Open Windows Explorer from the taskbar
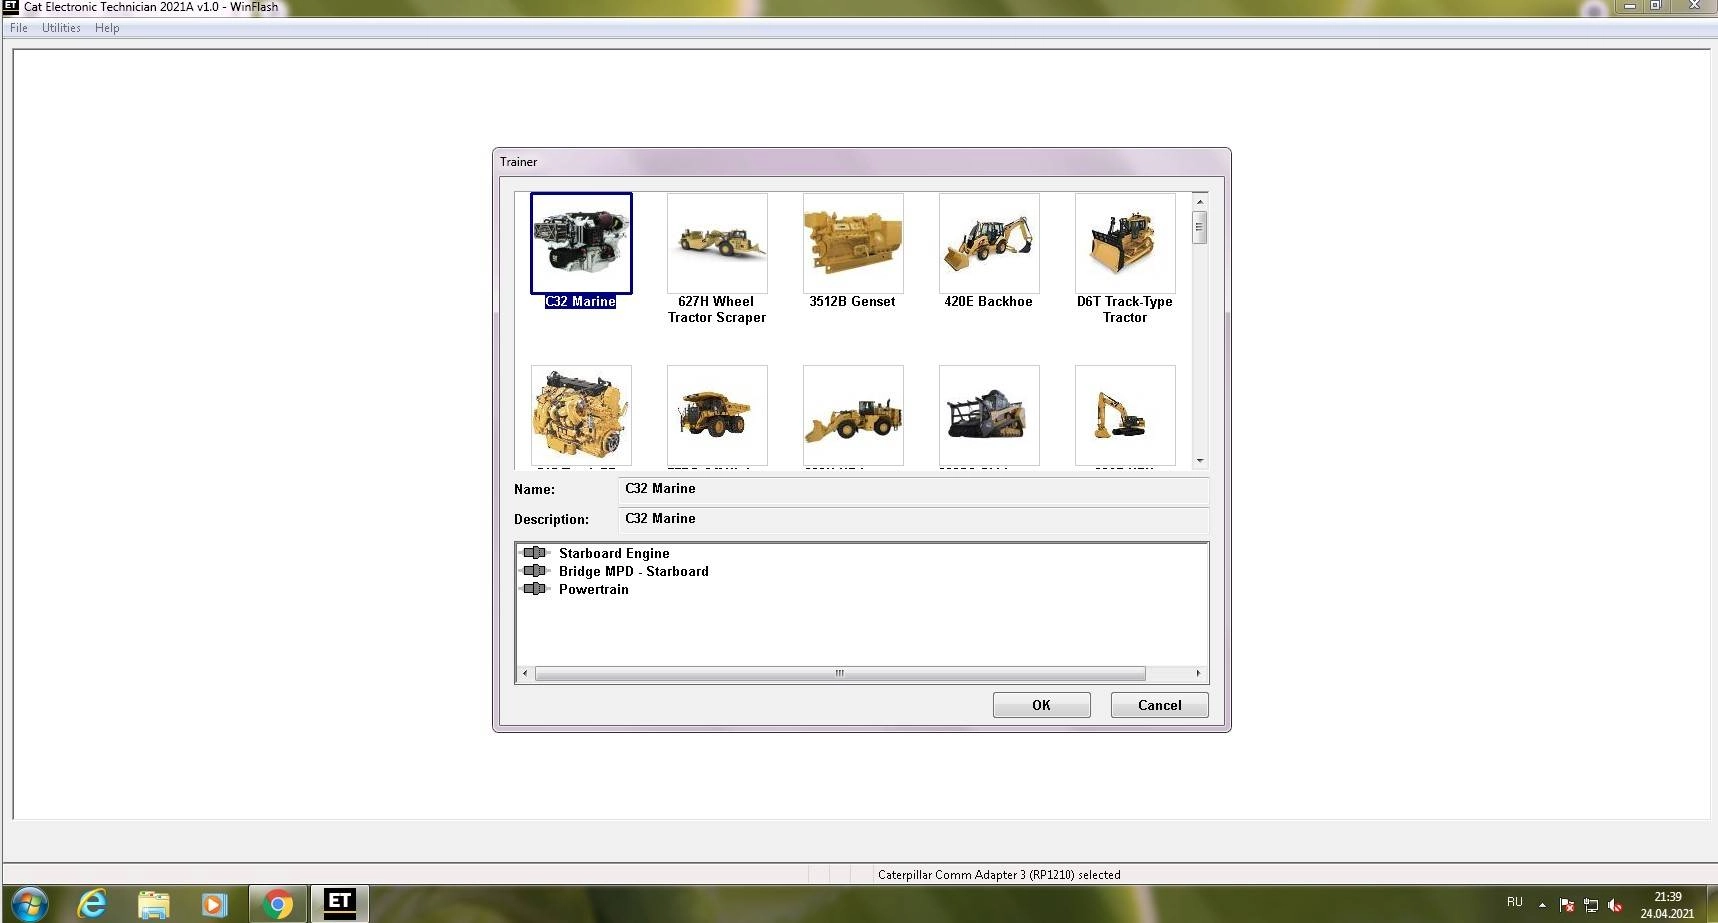Image resolution: width=1718 pixels, height=923 pixels. [153, 904]
